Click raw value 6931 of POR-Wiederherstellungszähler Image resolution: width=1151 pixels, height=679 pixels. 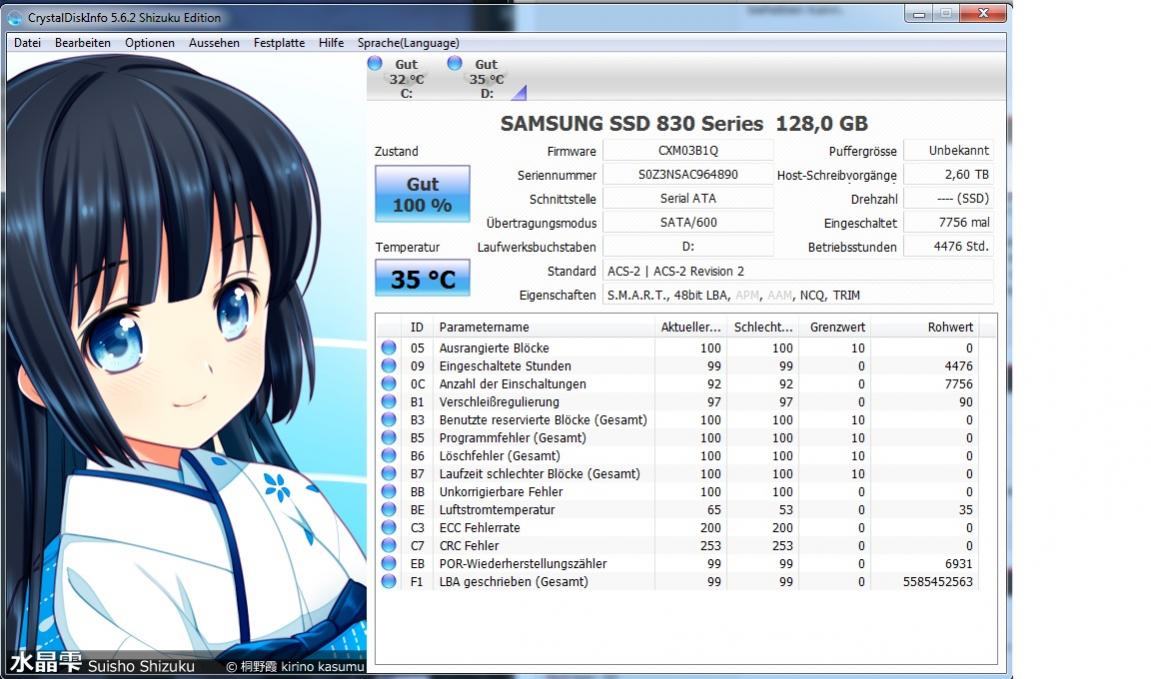[x=958, y=564]
